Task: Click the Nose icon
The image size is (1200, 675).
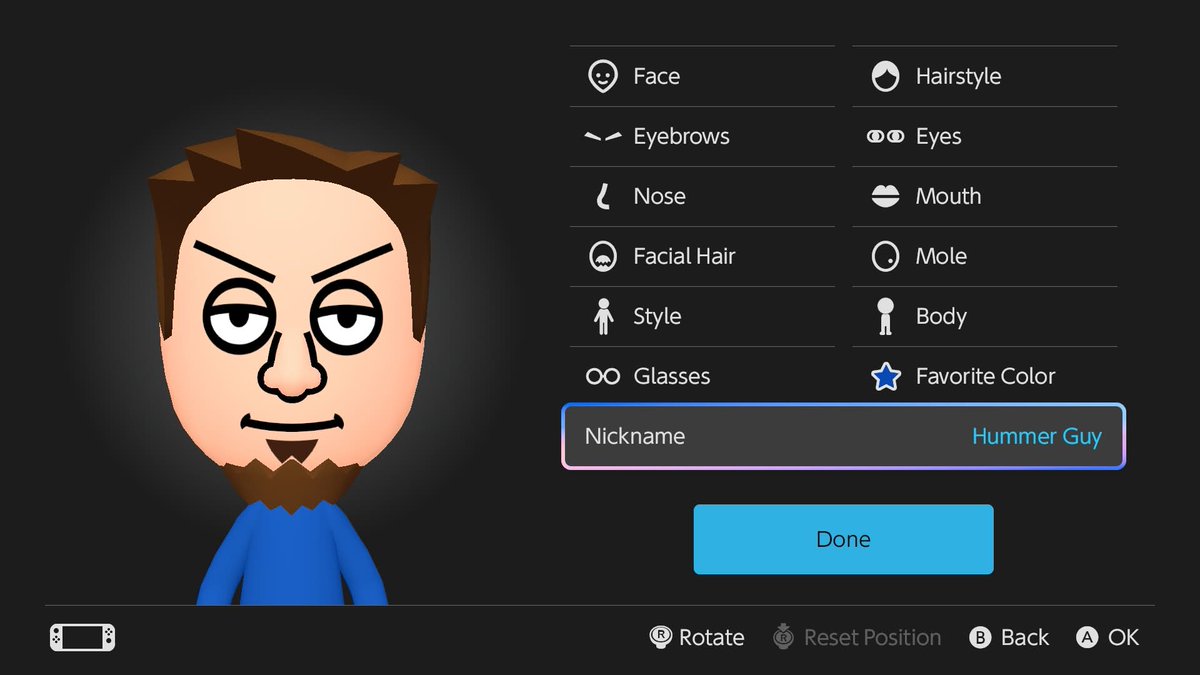Action: pos(602,196)
